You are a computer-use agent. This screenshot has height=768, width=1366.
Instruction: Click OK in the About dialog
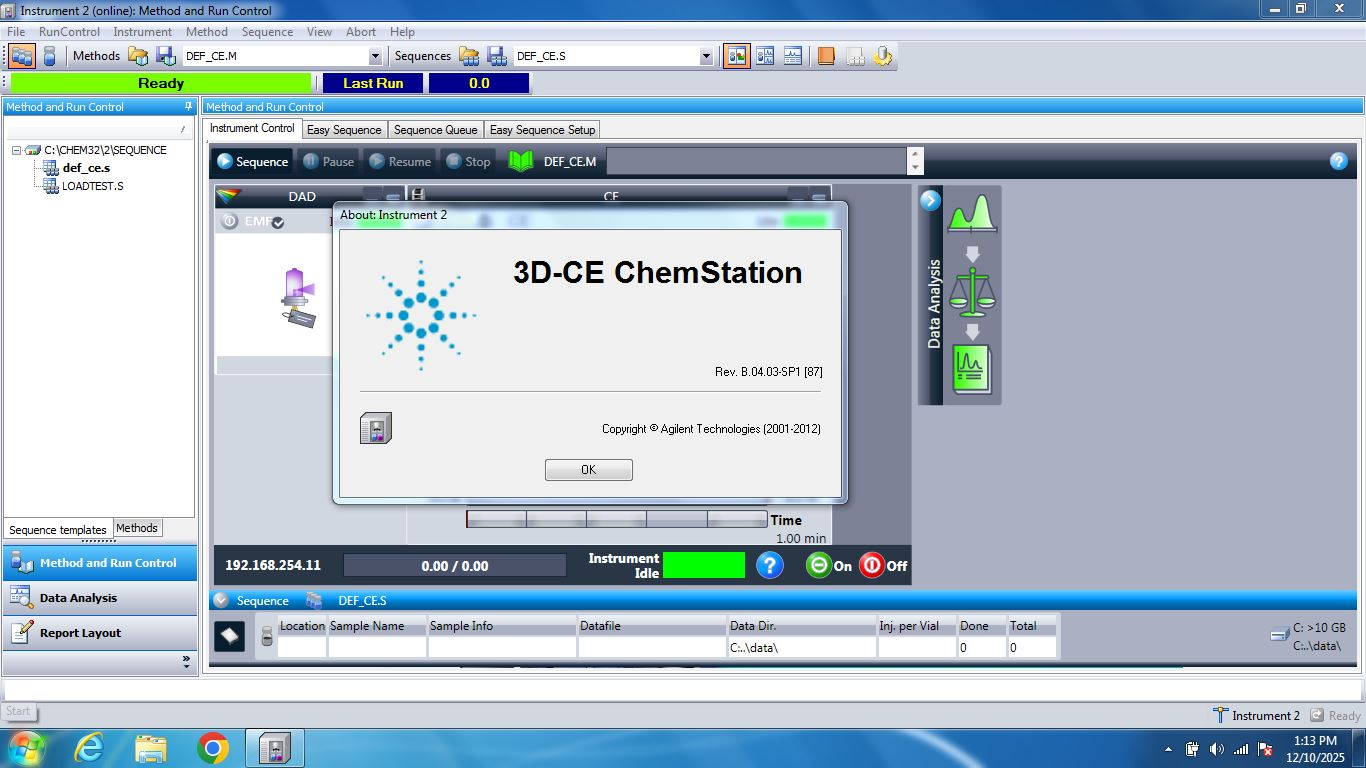588,470
